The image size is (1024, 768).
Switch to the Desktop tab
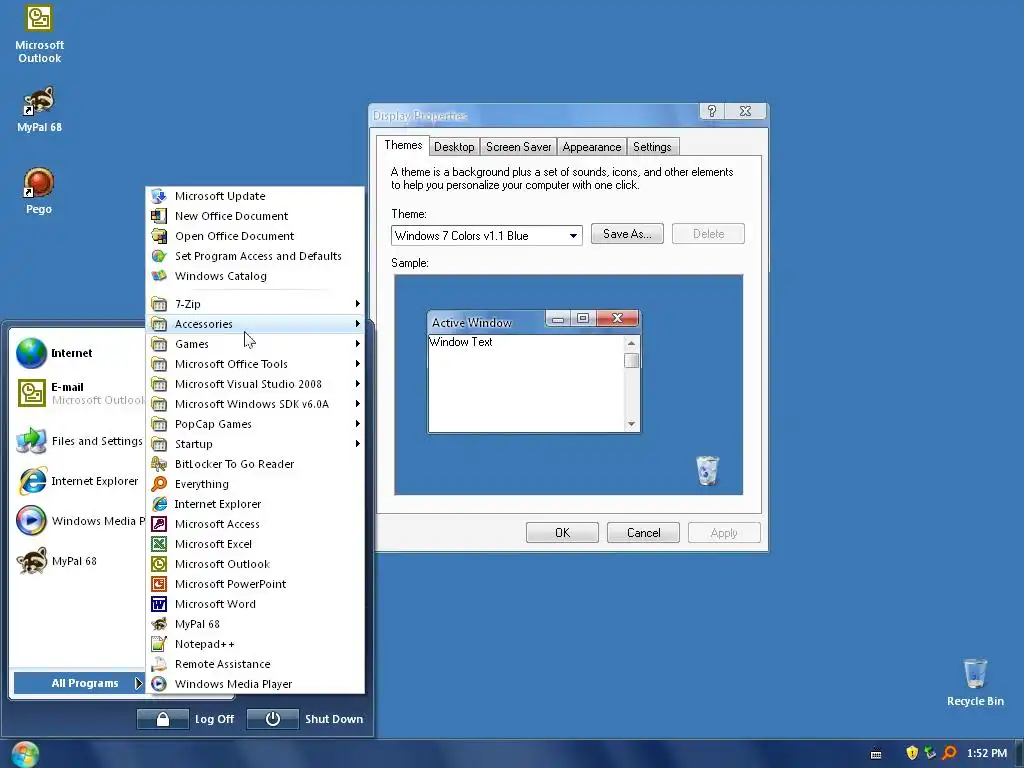tap(454, 147)
